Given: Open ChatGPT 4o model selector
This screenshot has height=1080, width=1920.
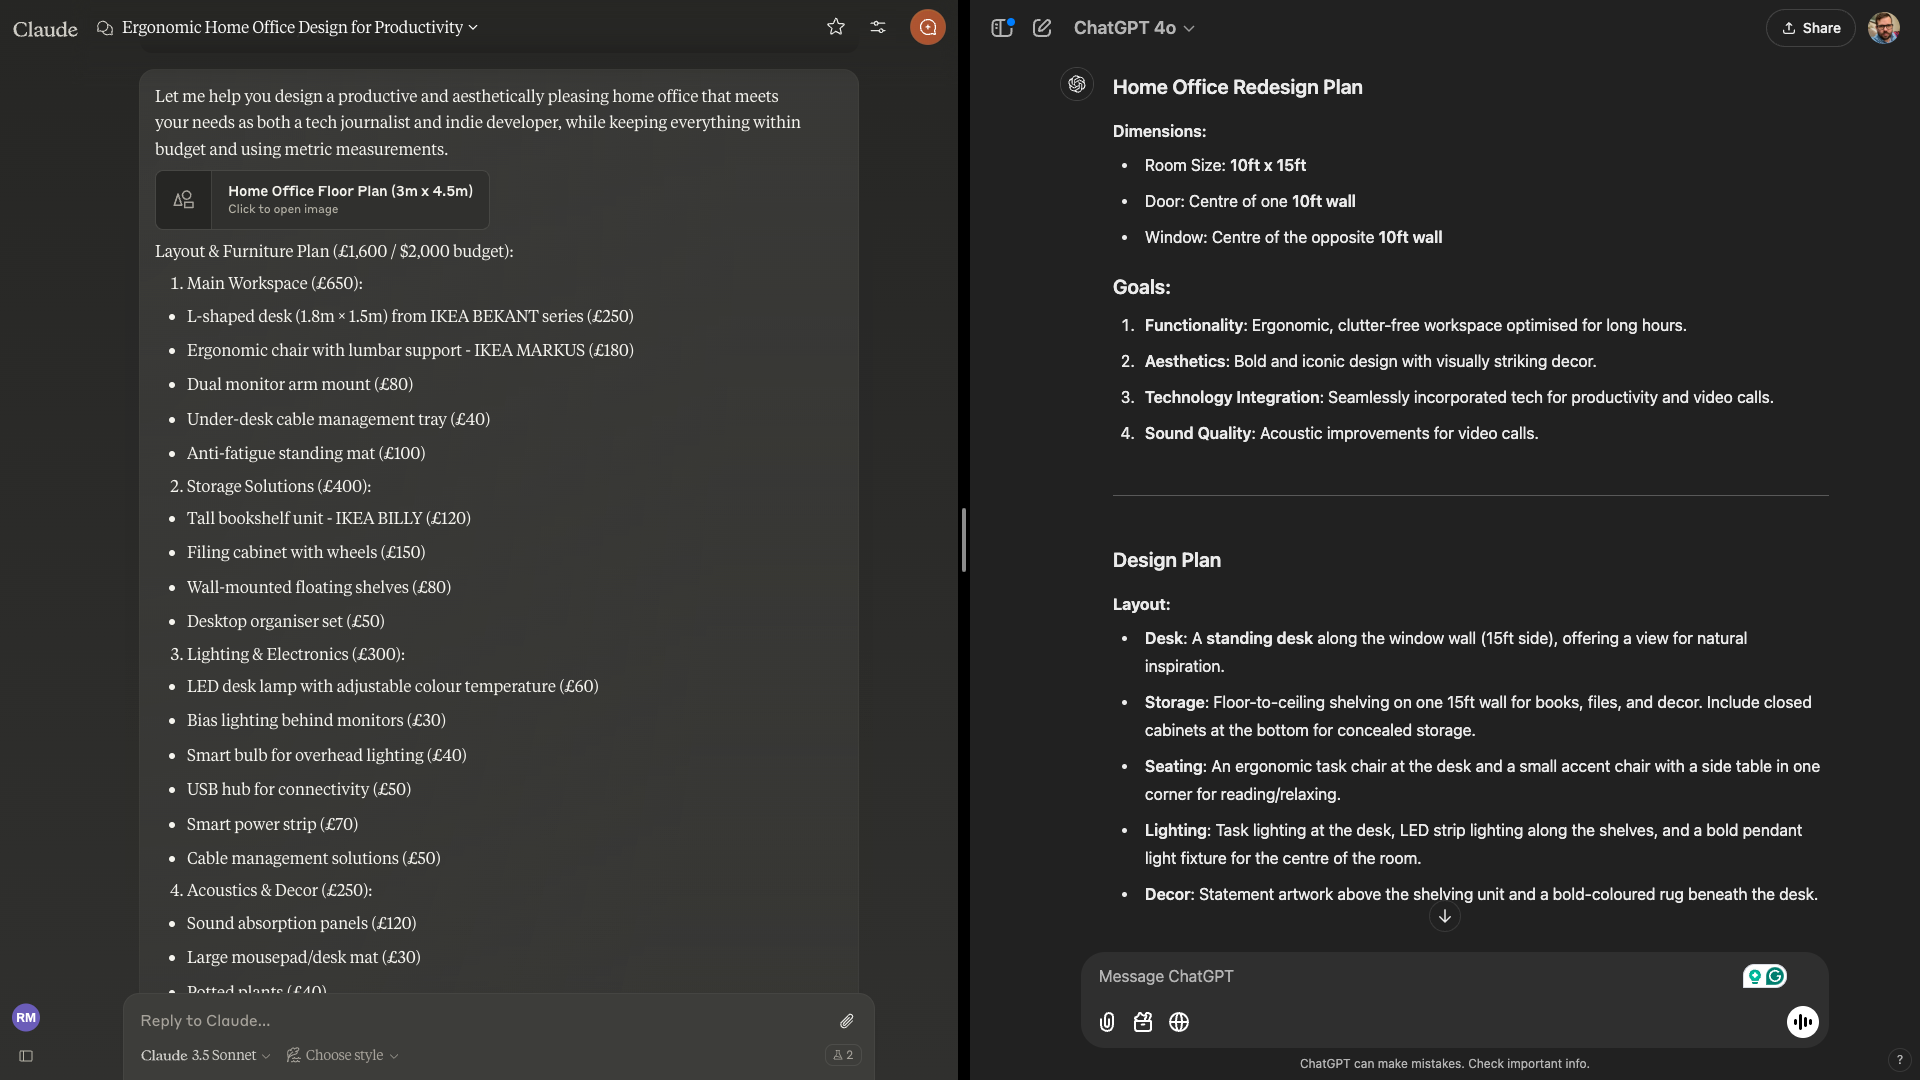Looking at the screenshot, I should [1134, 28].
